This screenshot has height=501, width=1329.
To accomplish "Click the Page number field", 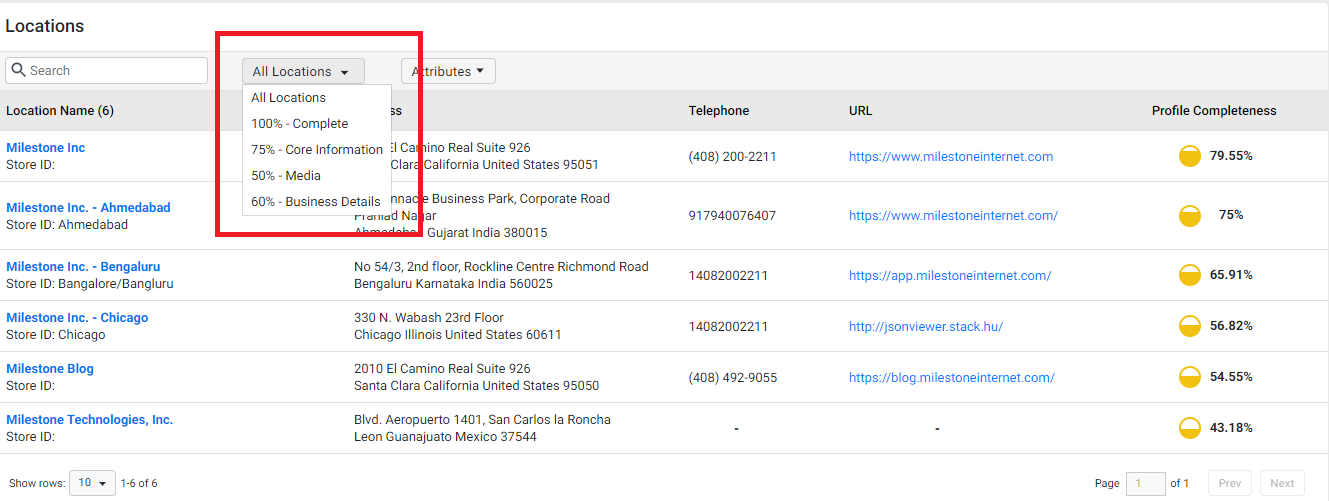I will (1146, 484).
